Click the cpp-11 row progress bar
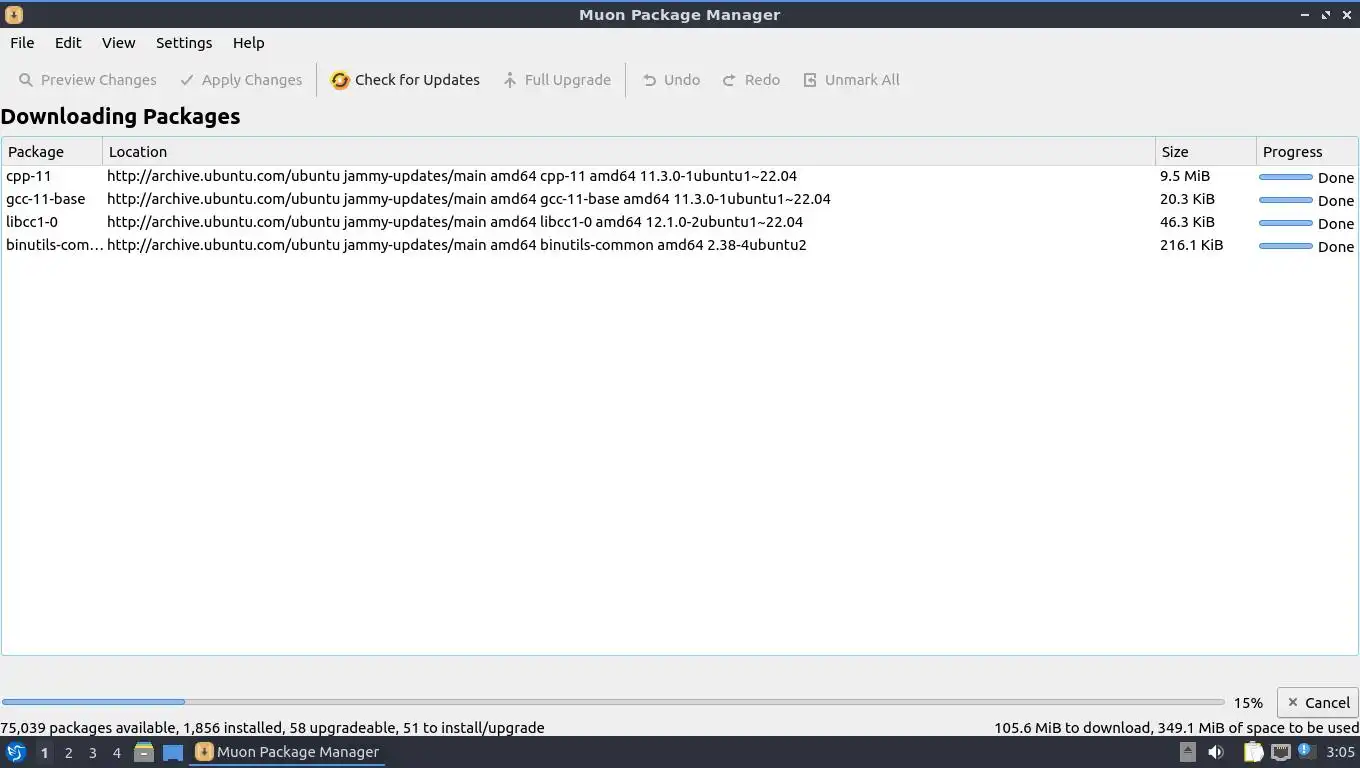The height and width of the screenshot is (768, 1360). coord(1285,177)
